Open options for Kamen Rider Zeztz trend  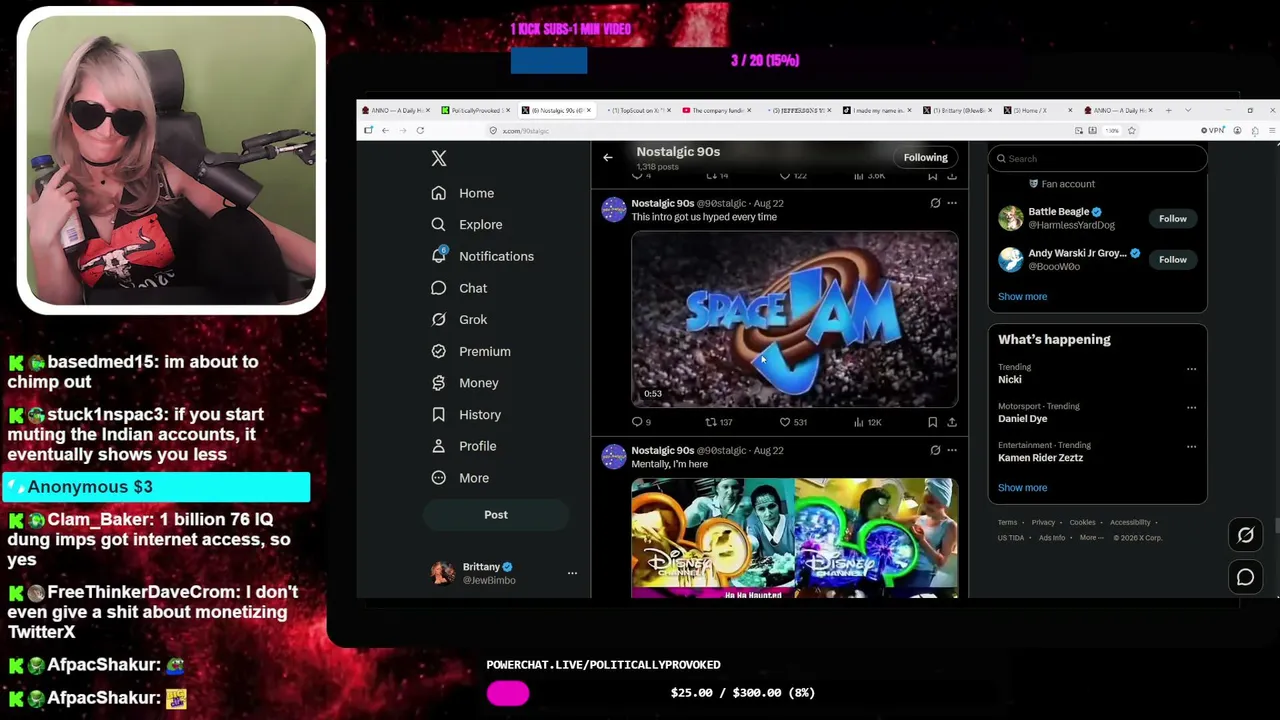click(x=1191, y=447)
